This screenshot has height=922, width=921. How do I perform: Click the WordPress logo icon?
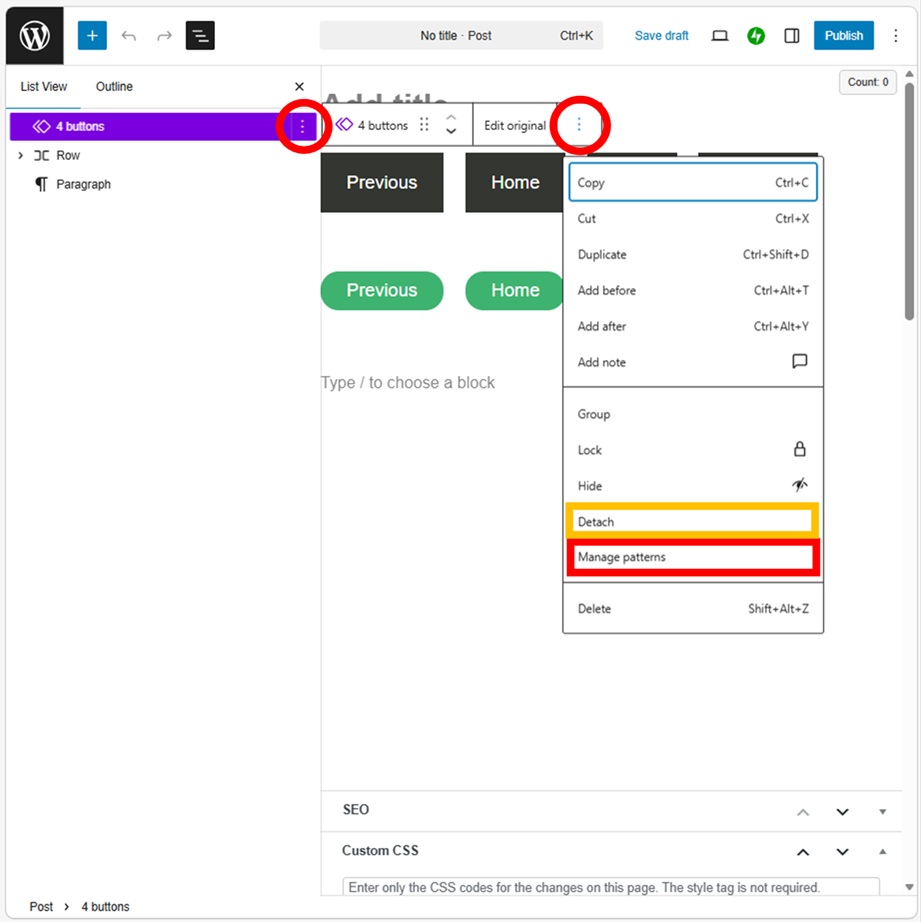click(35, 36)
